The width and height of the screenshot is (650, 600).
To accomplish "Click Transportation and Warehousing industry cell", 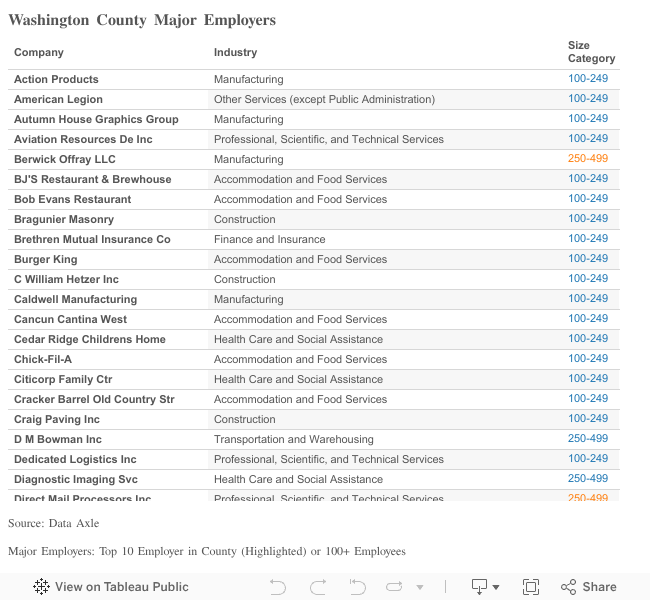I will click(x=293, y=439).
